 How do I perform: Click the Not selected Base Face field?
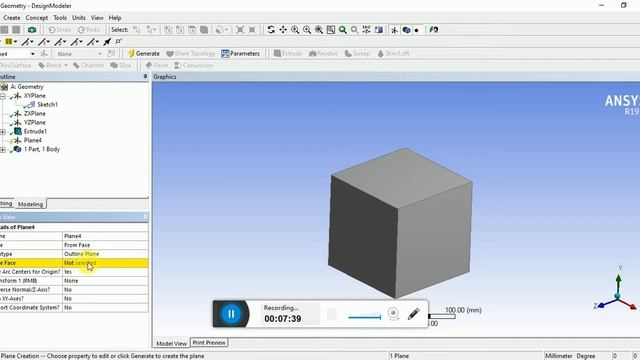[106, 263]
